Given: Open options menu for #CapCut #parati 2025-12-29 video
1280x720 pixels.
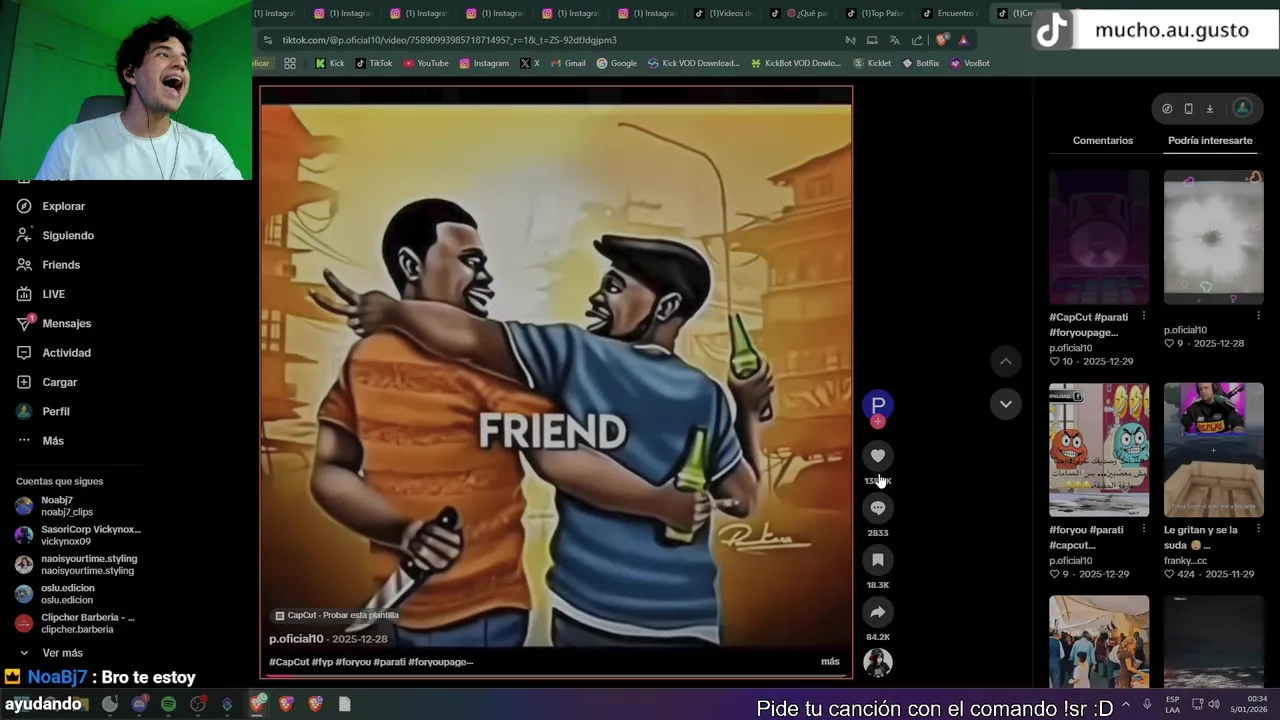Looking at the screenshot, I should click(x=1143, y=317).
